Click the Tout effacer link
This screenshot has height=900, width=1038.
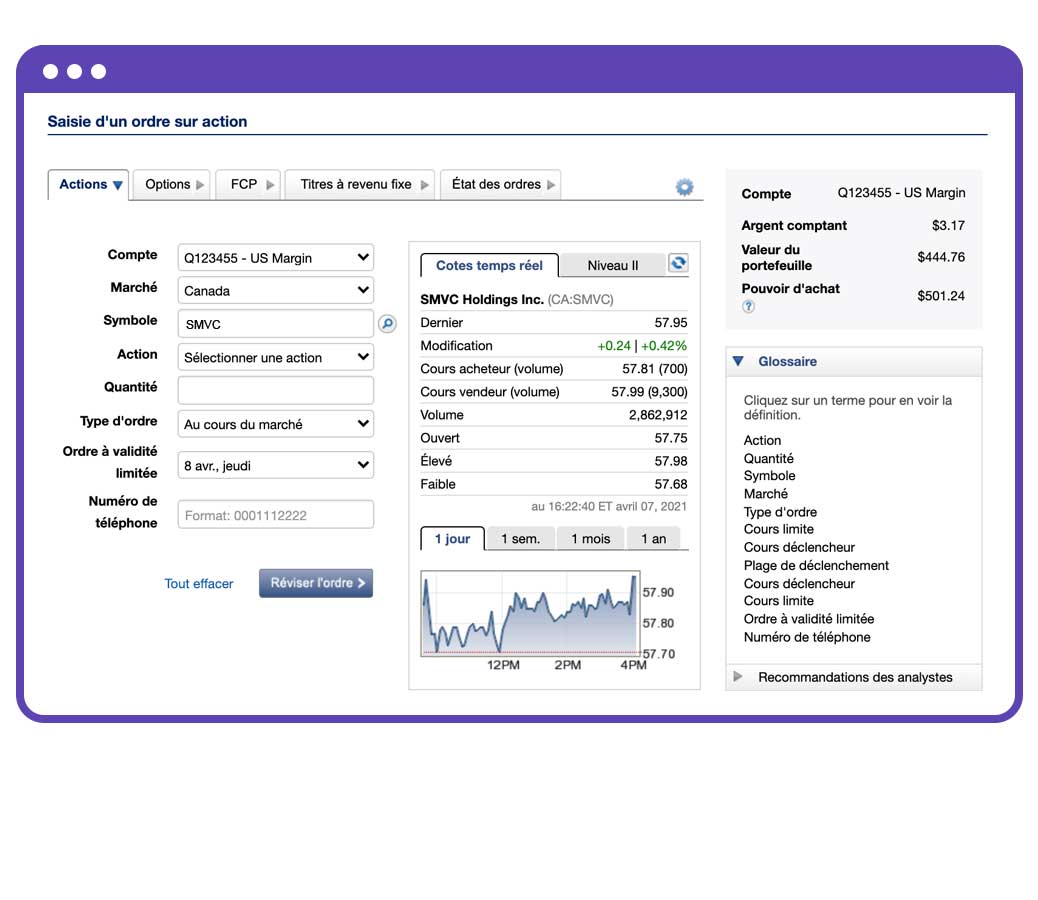(198, 583)
